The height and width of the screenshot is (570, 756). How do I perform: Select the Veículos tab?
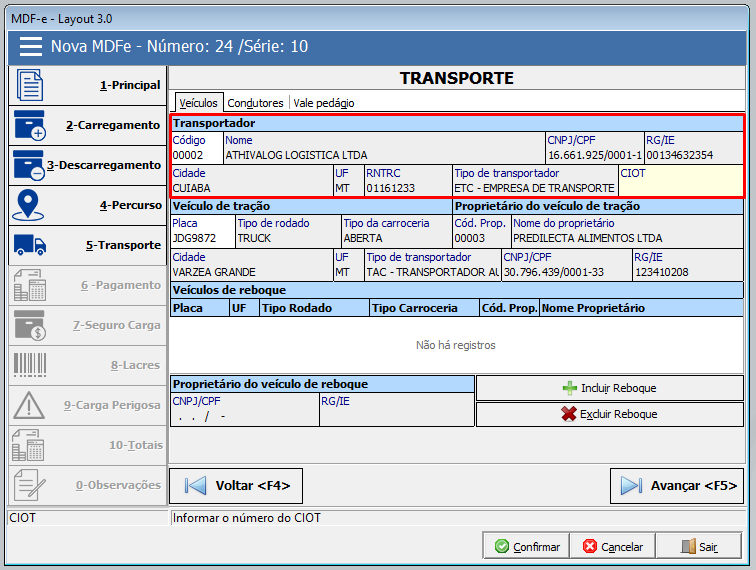coord(198,103)
